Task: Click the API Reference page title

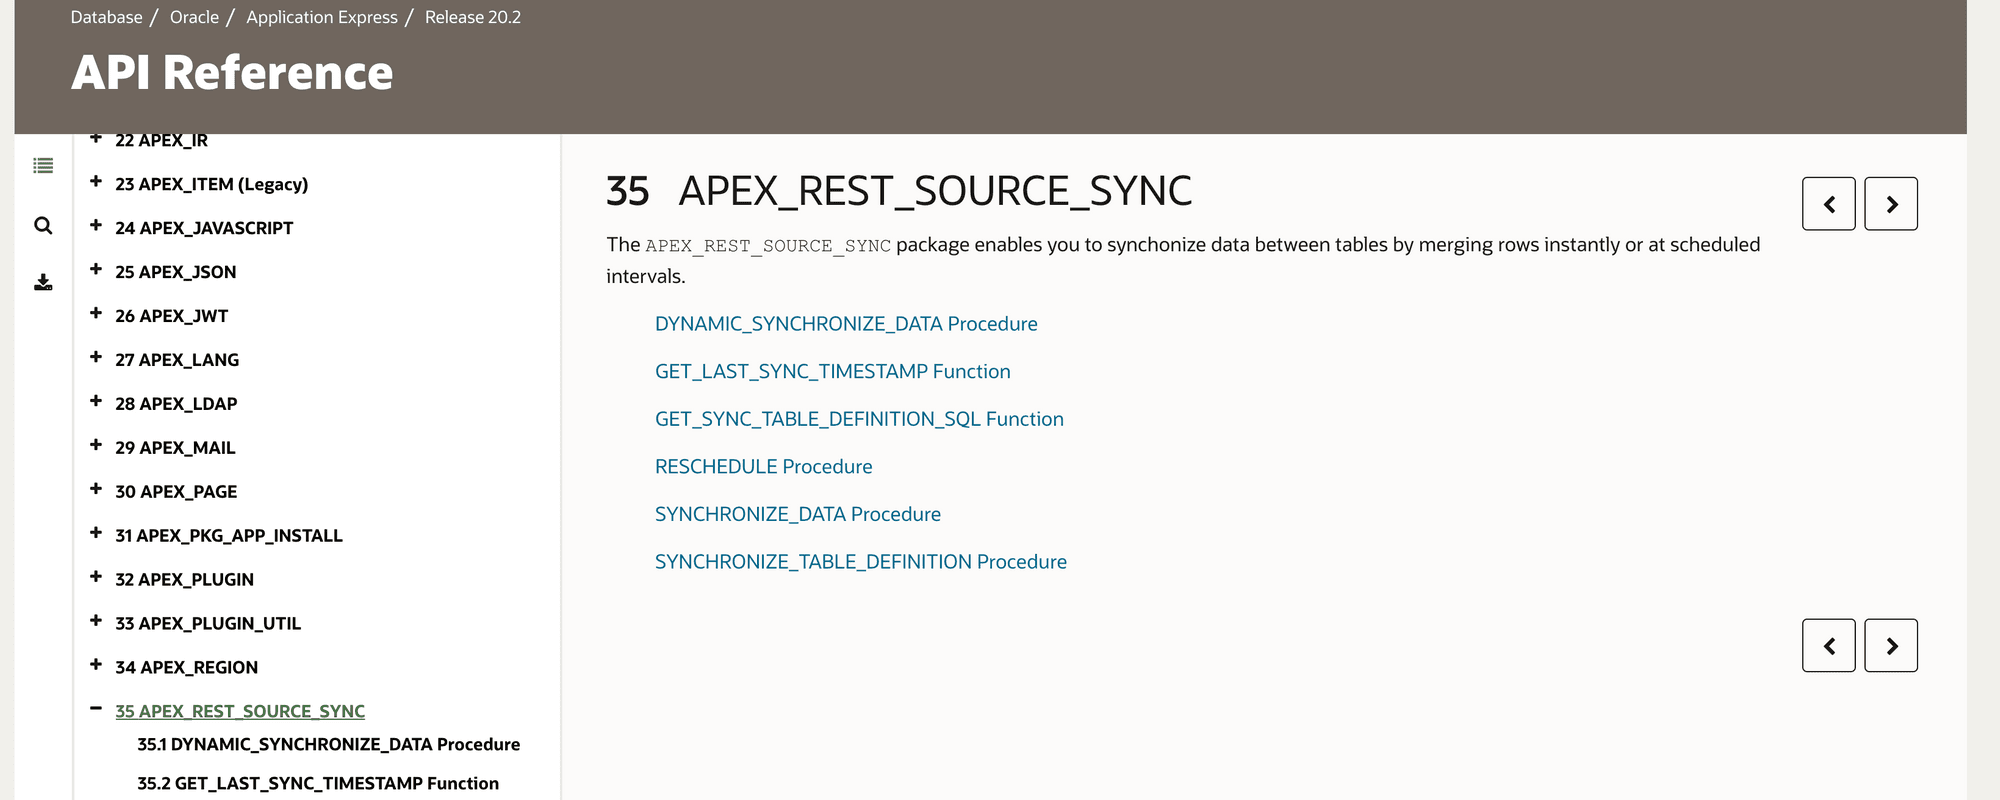Action: pyautogui.click(x=232, y=73)
